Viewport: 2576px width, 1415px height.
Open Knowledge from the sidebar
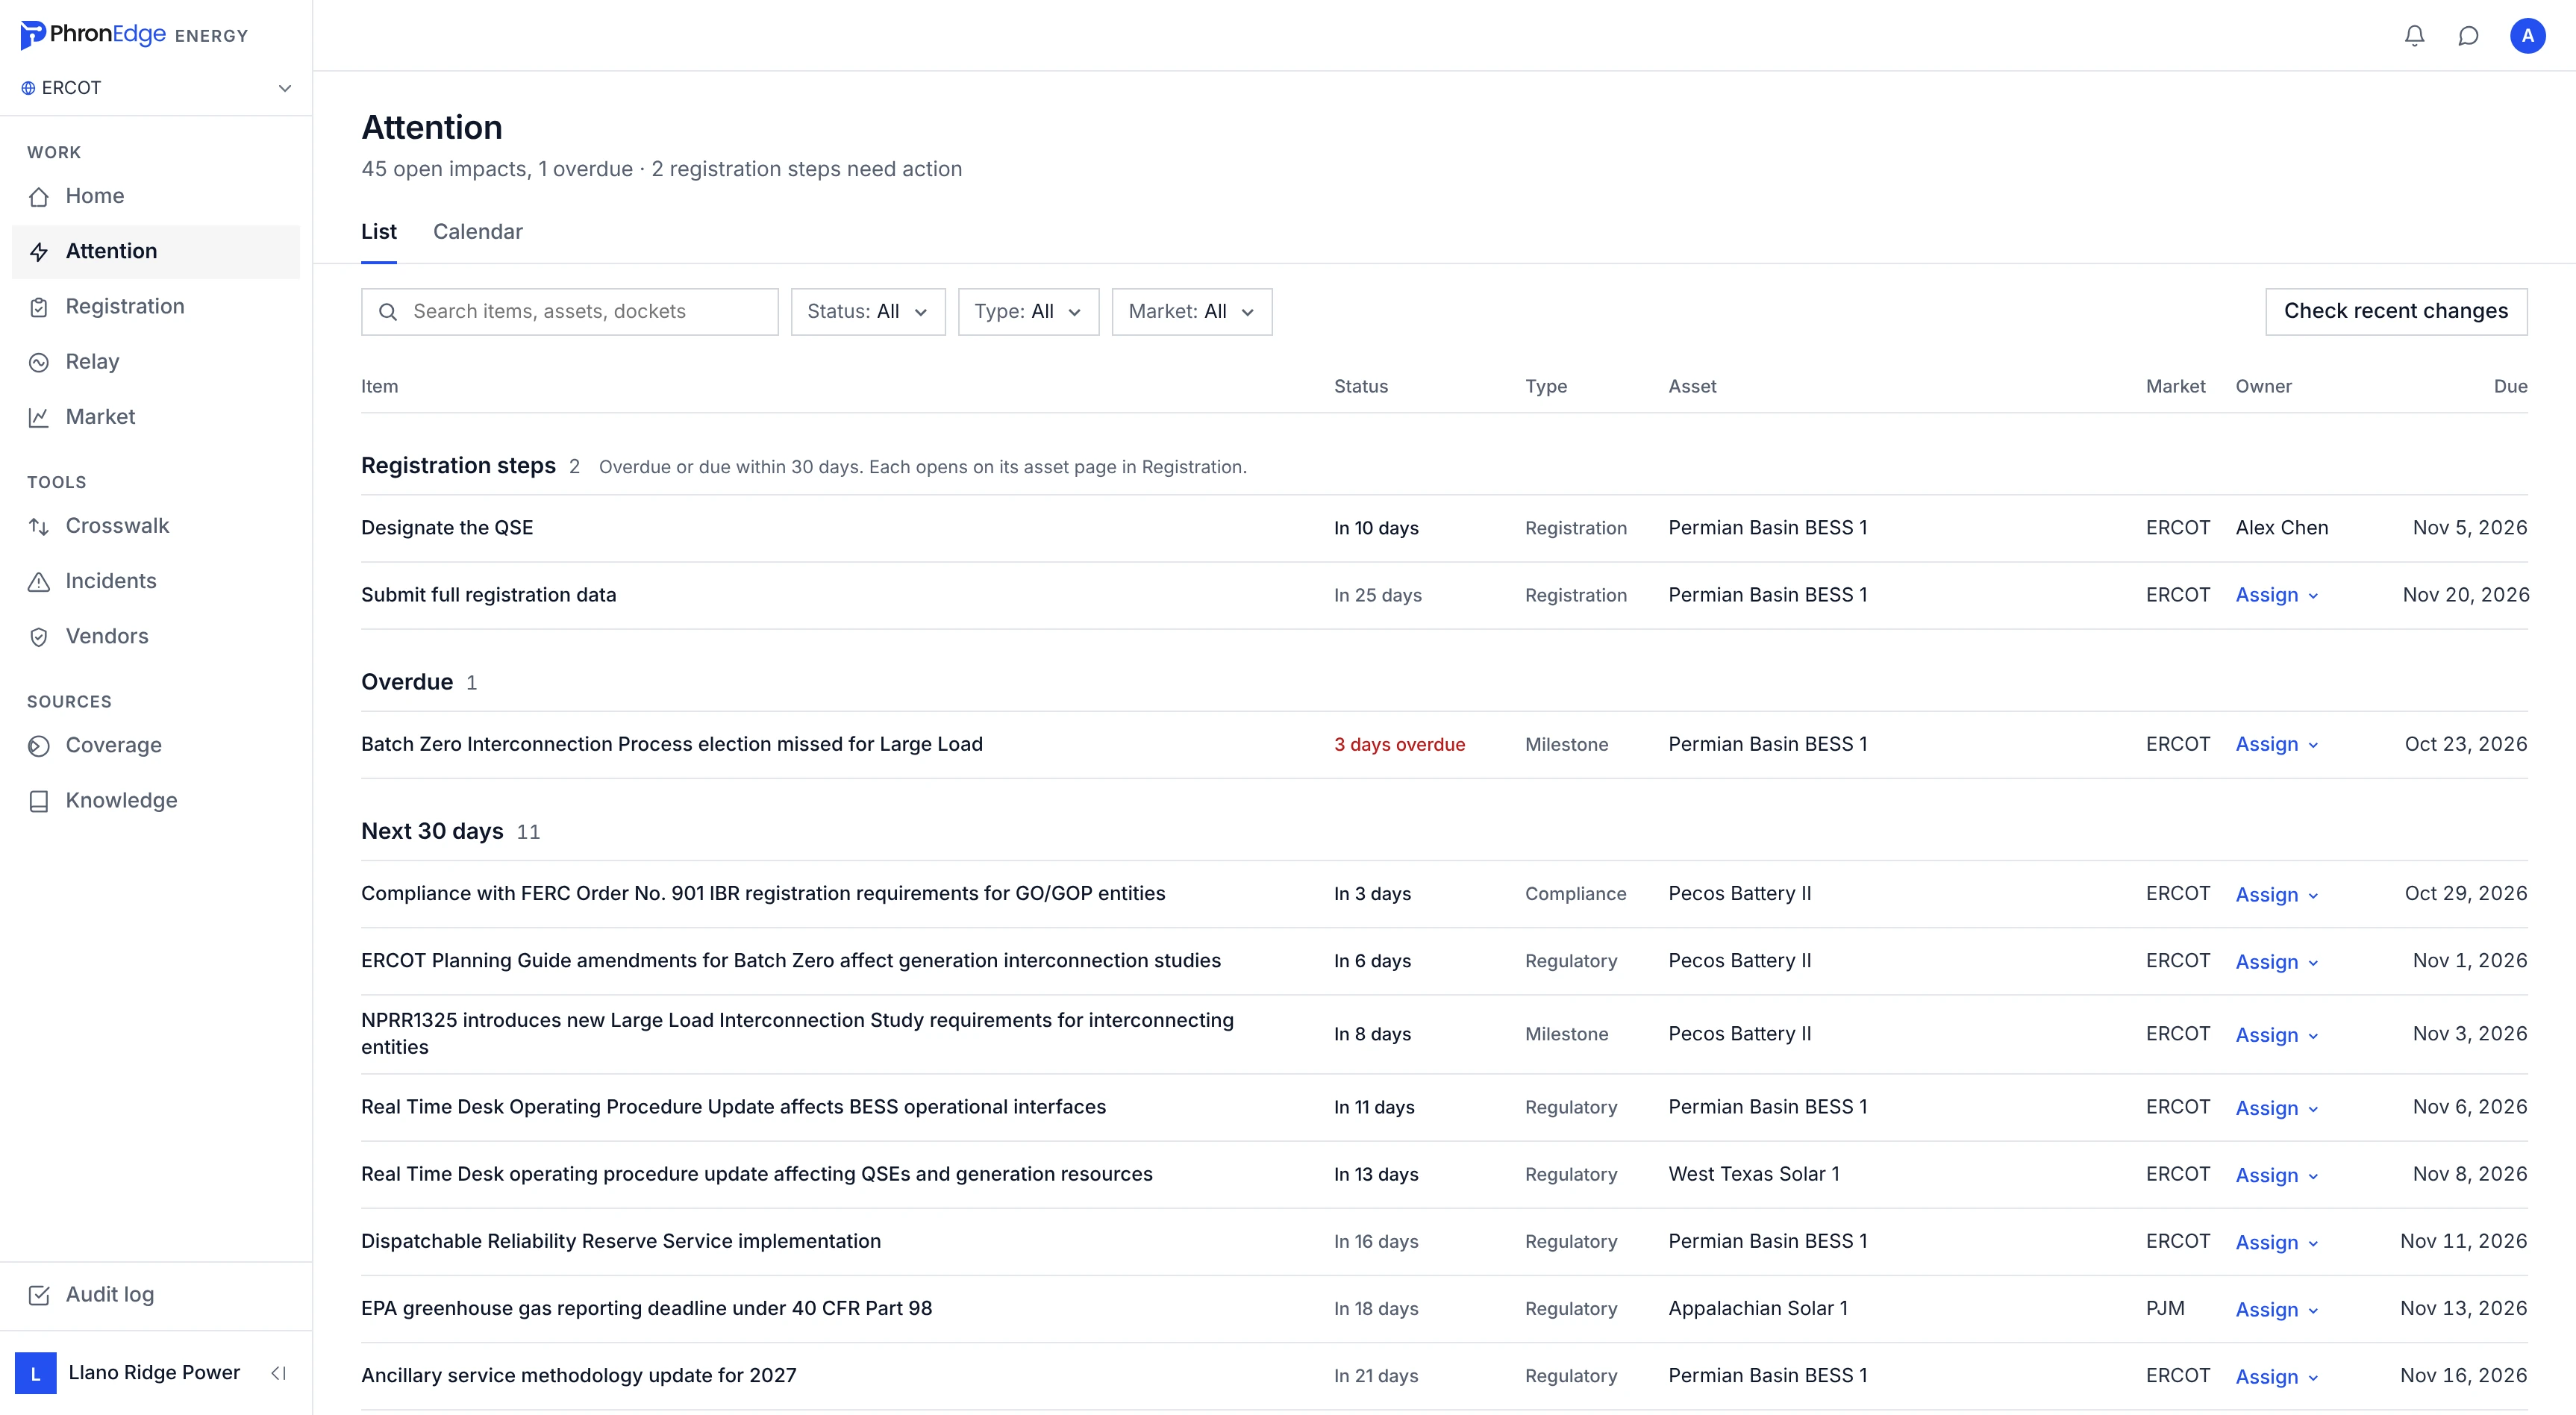156,801
